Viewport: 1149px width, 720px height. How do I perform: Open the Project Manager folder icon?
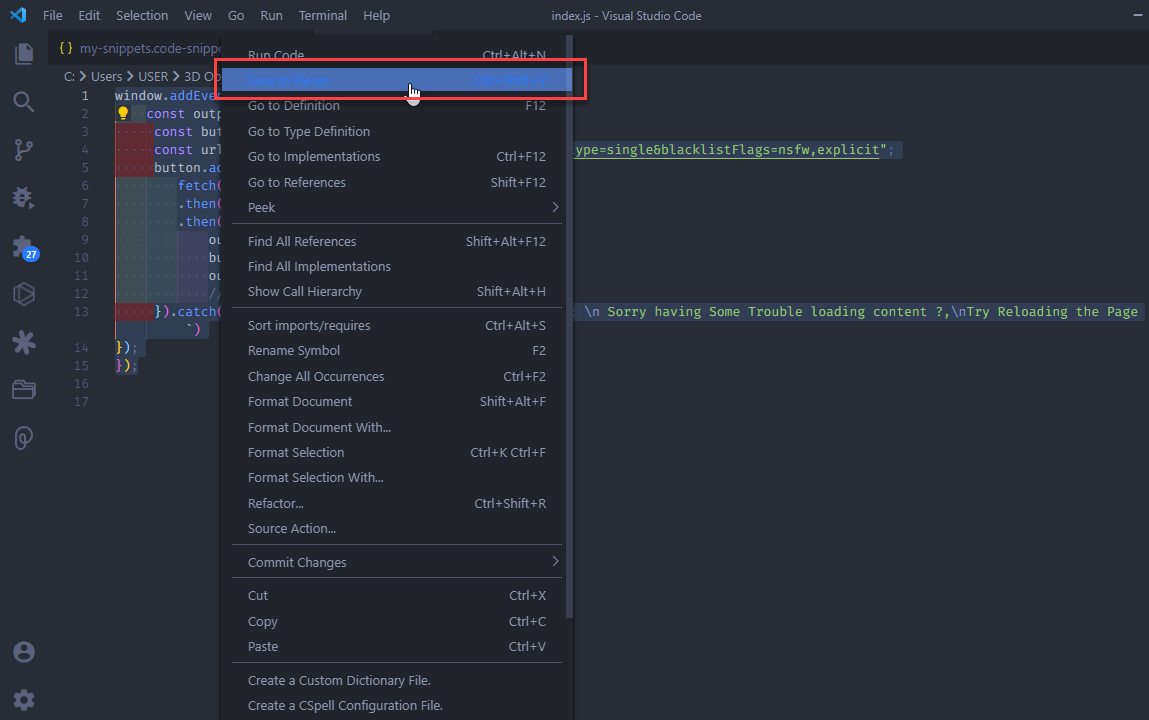click(24, 390)
